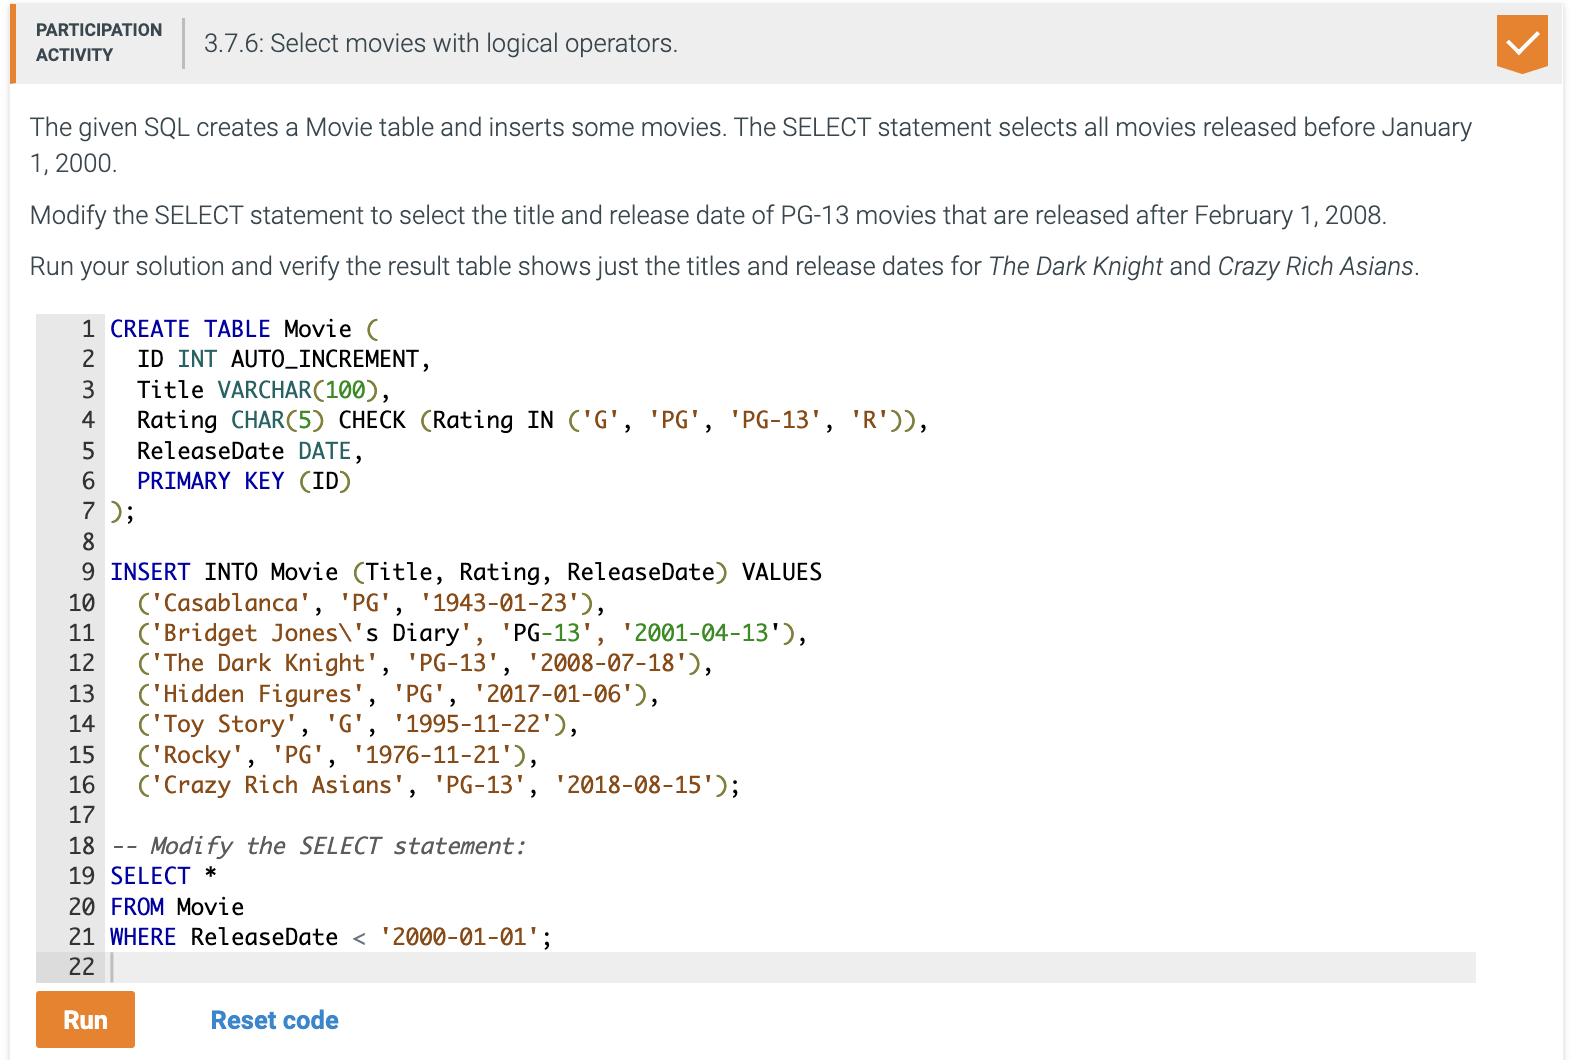The height and width of the screenshot is (1060, 1572).
Task: Click PRIMARY KEY on line 6
Action: pos(211,481)
